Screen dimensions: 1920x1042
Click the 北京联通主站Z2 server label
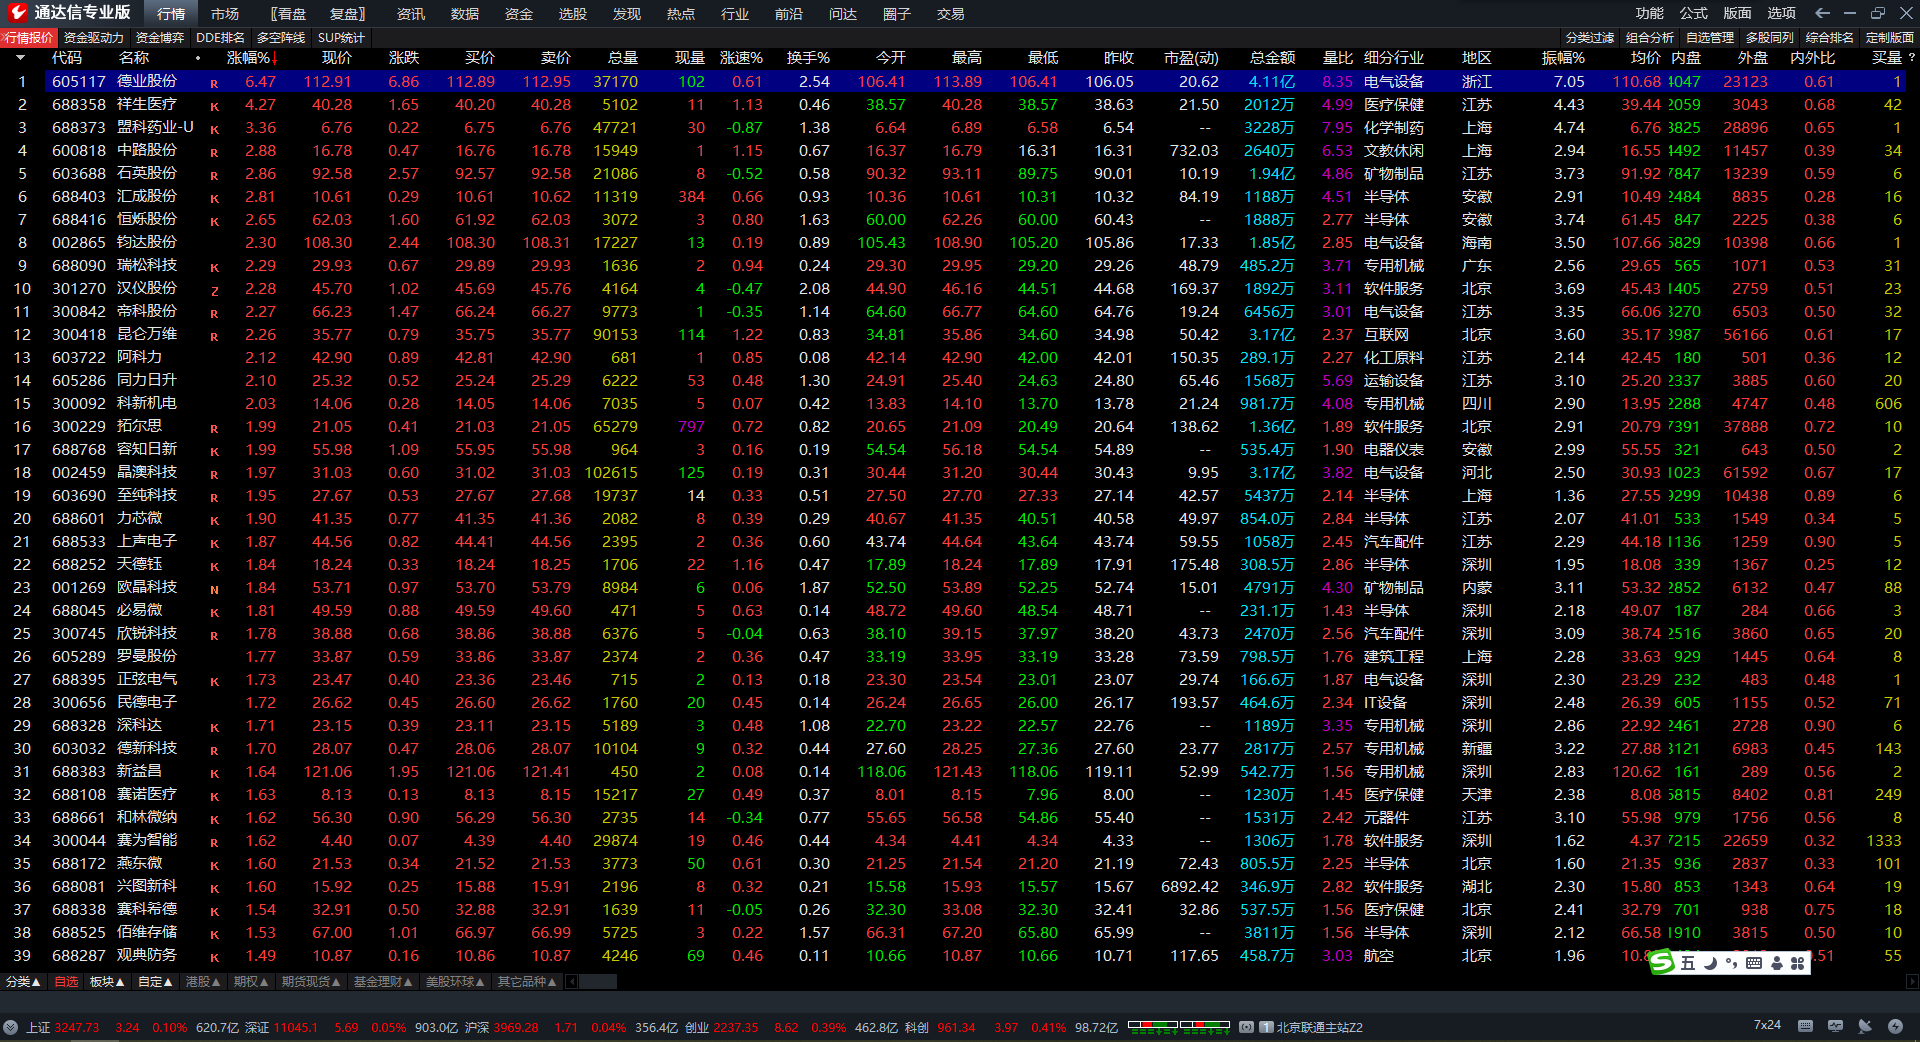(x=1319, y=1027)
